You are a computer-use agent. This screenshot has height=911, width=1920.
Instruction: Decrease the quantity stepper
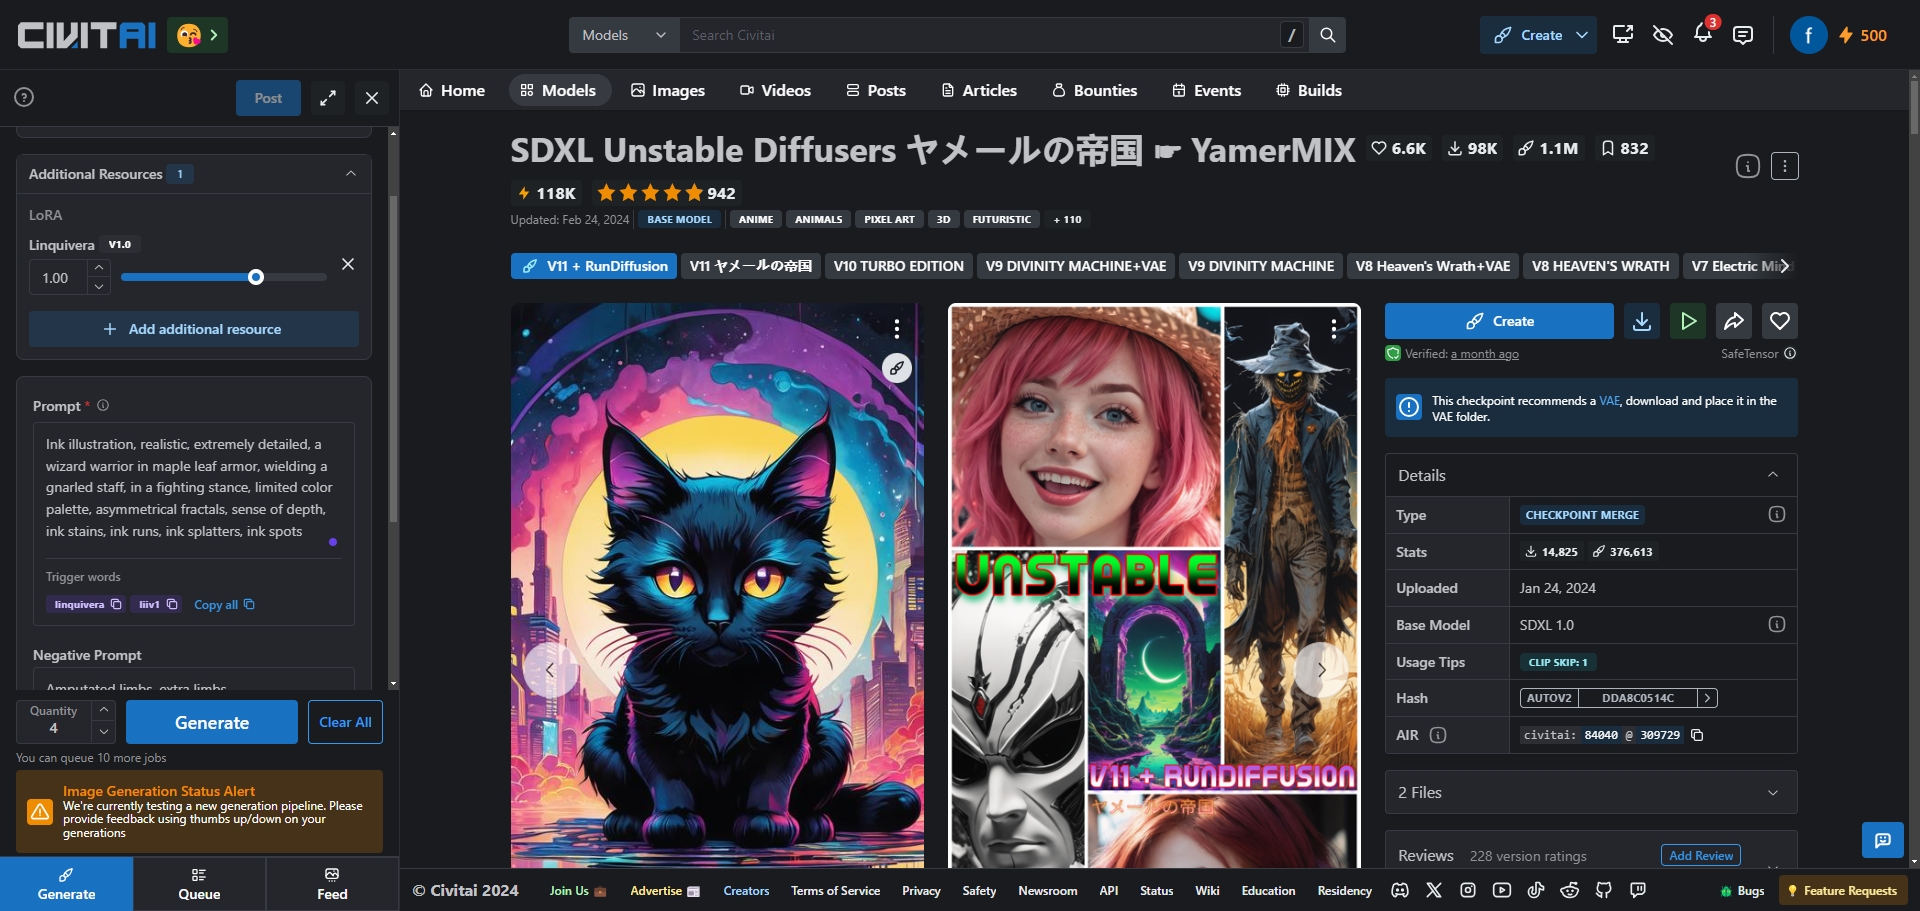(104, 732)
